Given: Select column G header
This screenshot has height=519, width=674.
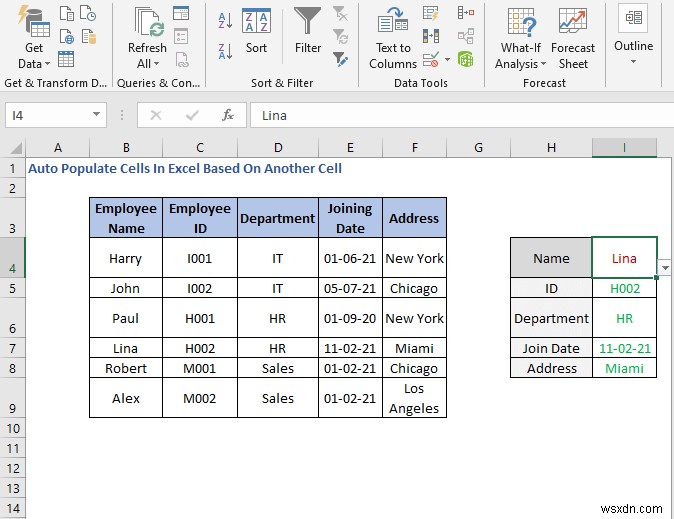Looking at the screenshot, I should 478,148.
